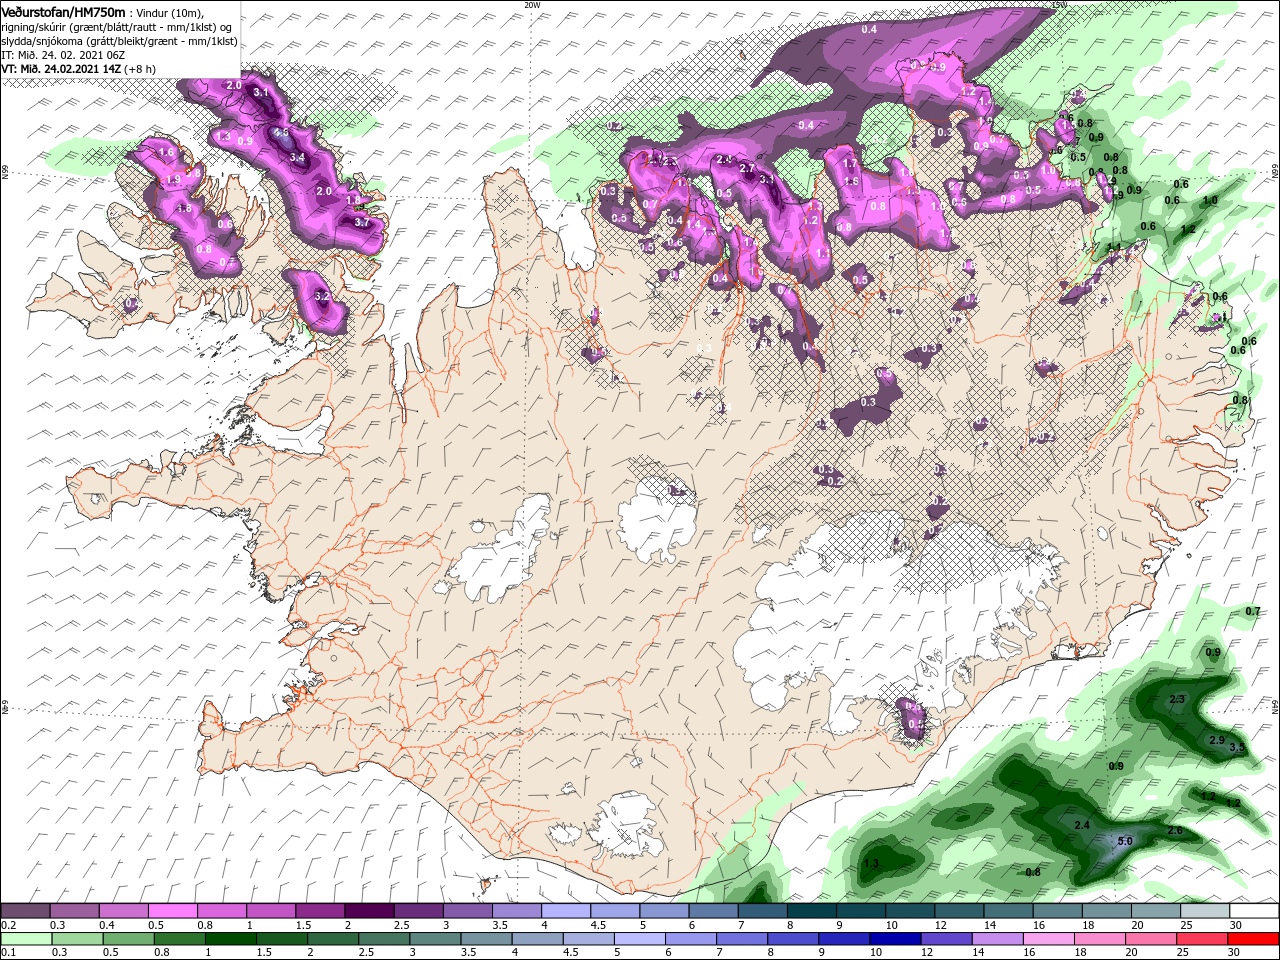Click the 2.9 rain value at the eastern edge

pyautogui.click(x=1217, y=740)
